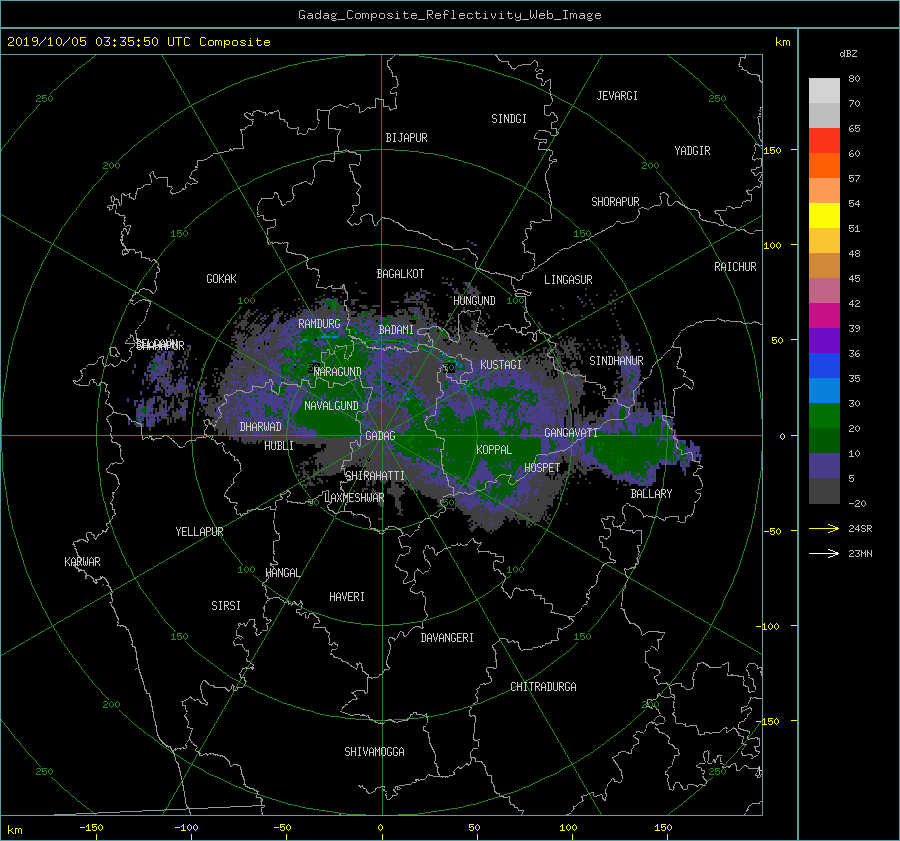Image resolution: width=900 pixels, height=841 pixels.
Task: Click the KOPPAL city label
Action: (x=494, y=450)
